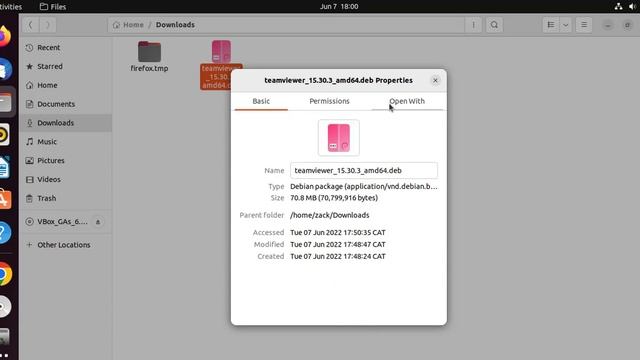Click the Music note icon
This screenshot has width=640, height=360.
tap(29, 142)
